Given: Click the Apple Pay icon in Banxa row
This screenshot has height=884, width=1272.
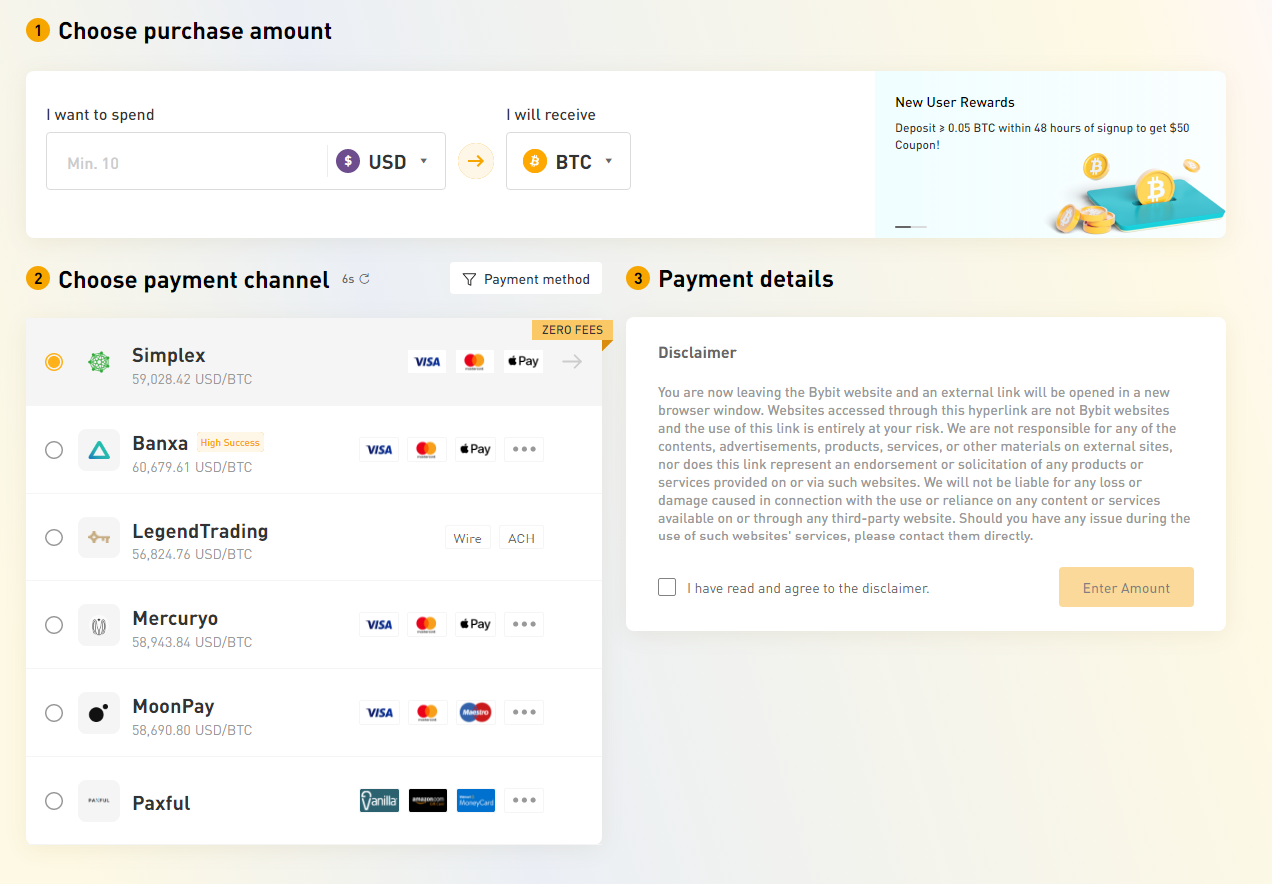Looking at the screenshot, I should coord(475,449).
